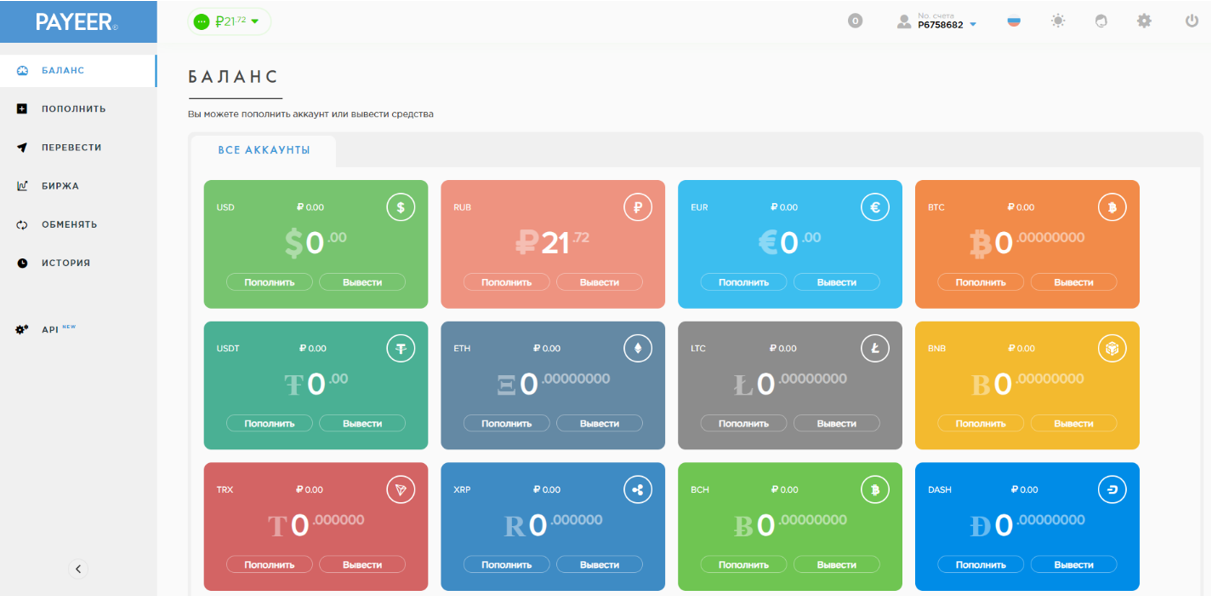Click the dollar icon on USD card
Image resolution: width=1211 pixels, height=603 pixels.
pos(401,207)
